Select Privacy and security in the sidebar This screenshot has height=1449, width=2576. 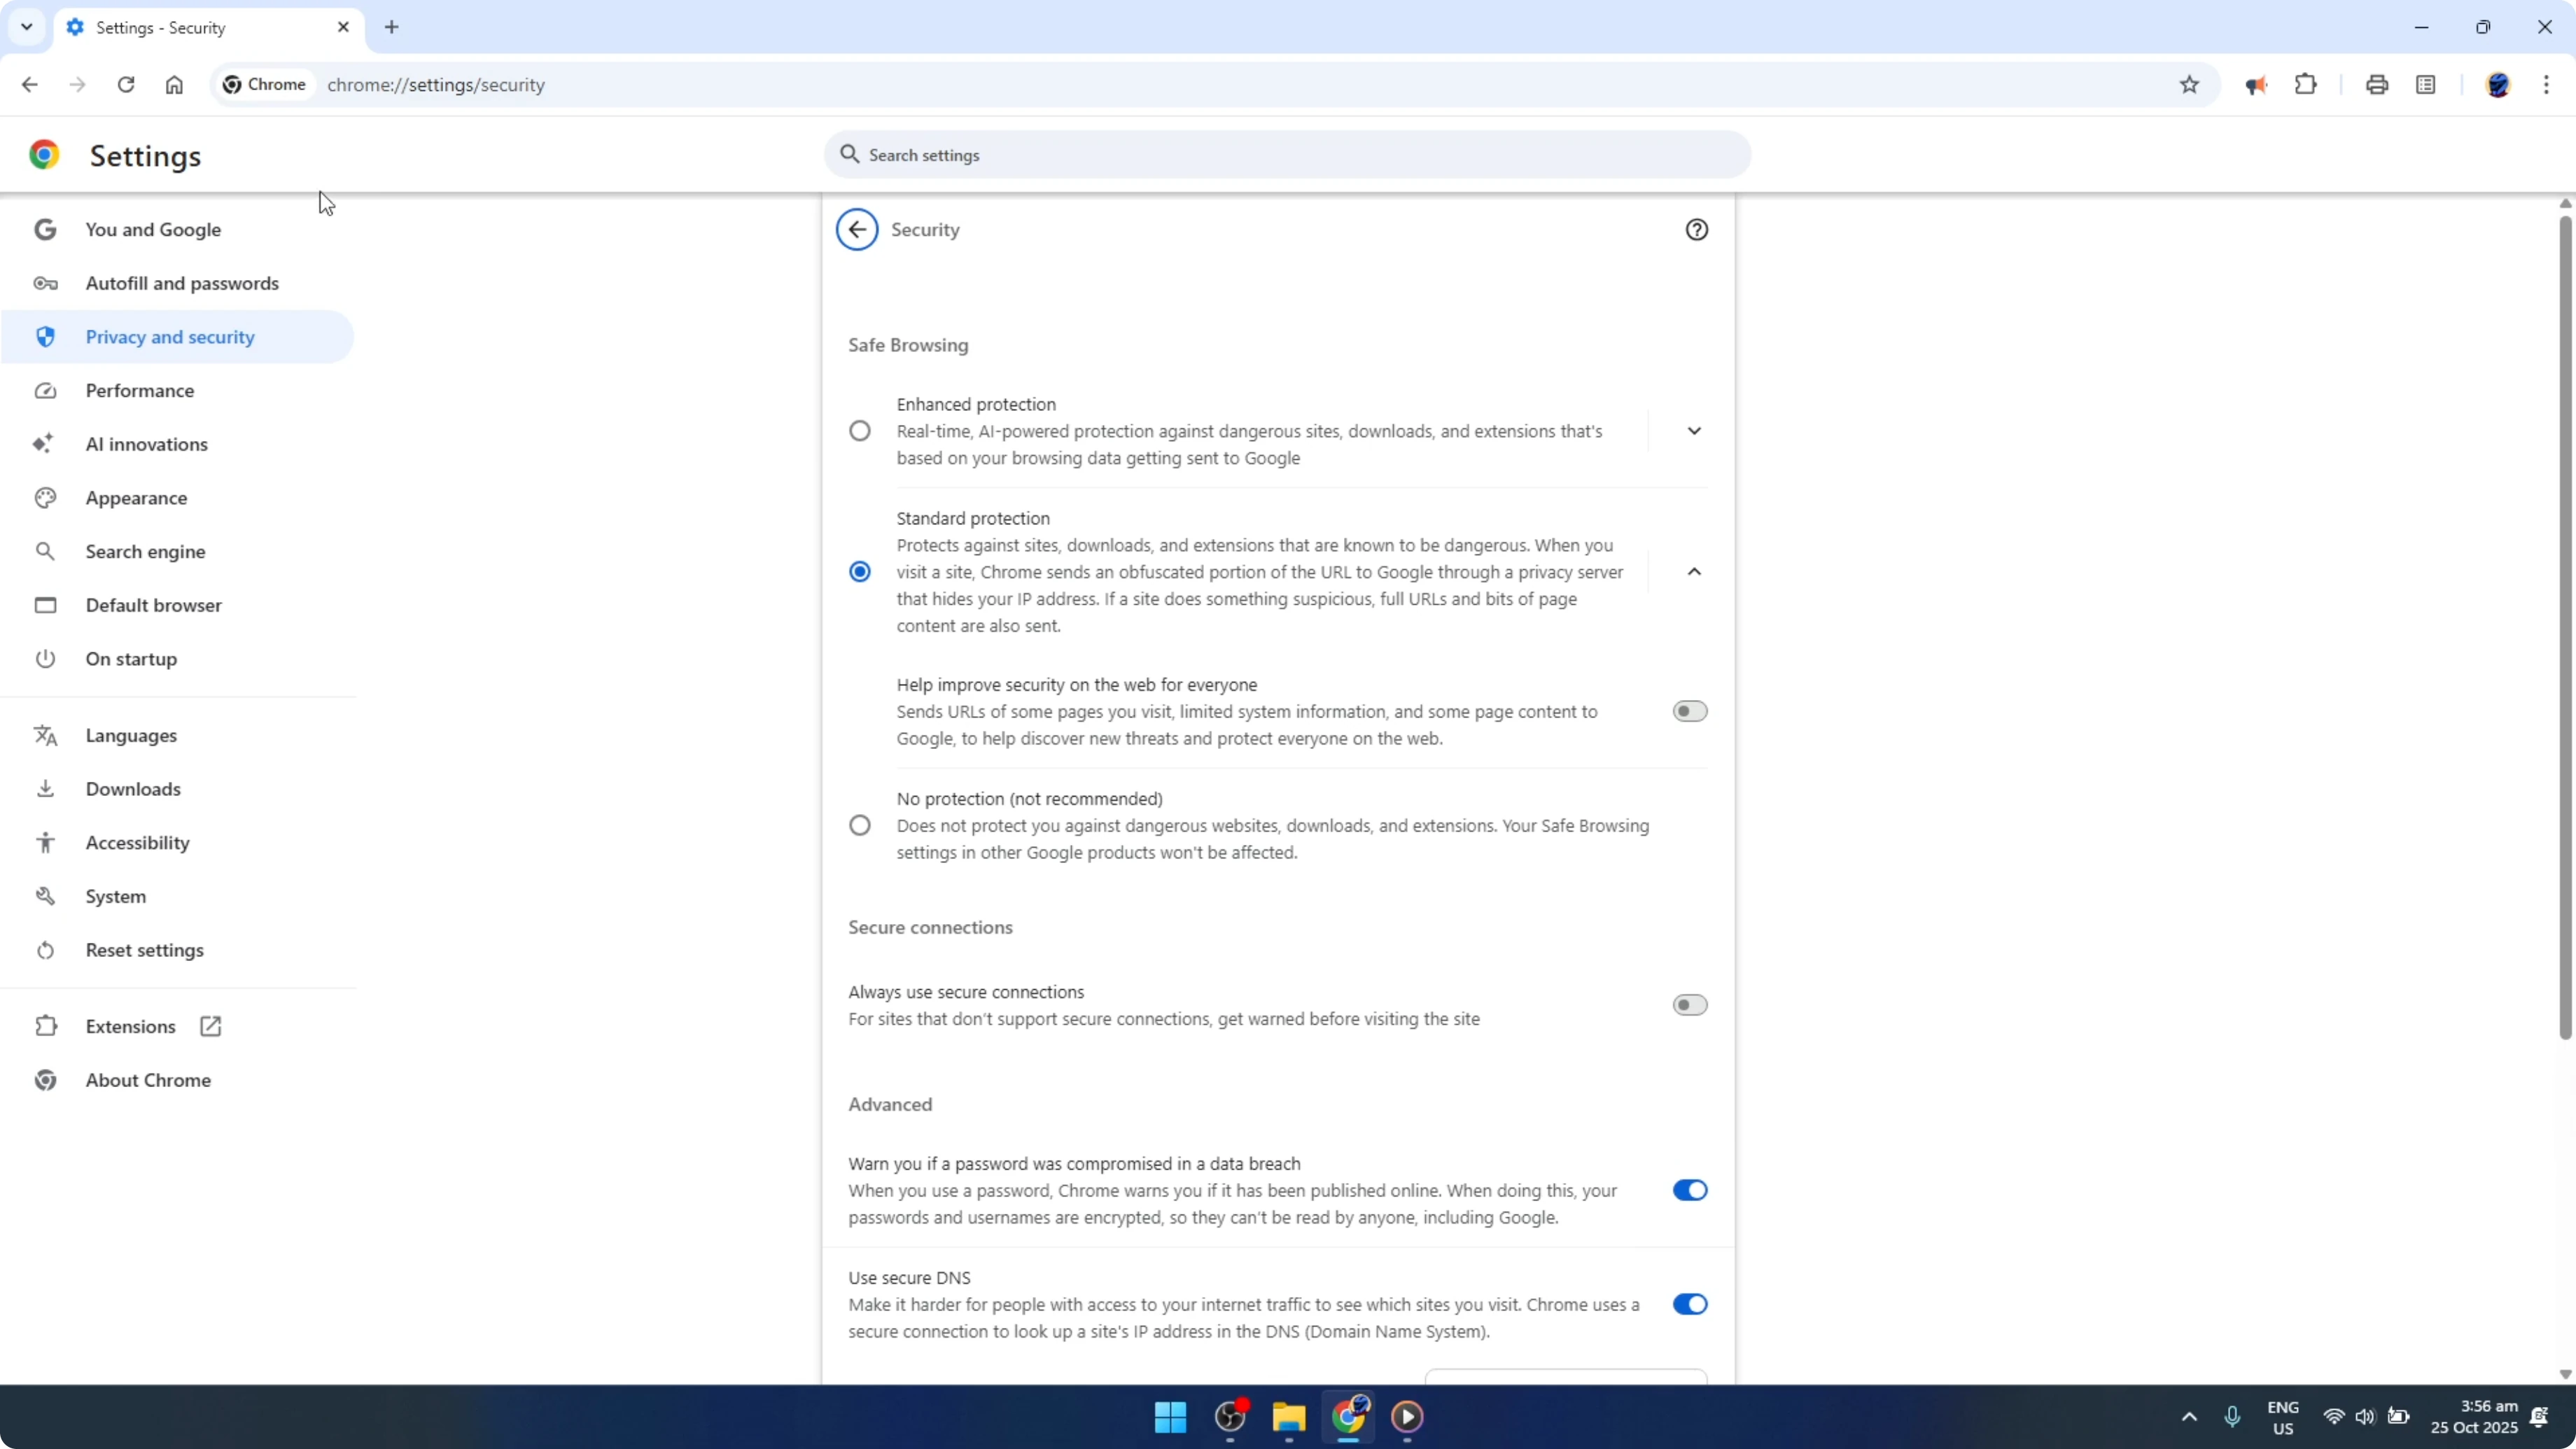click(170, 336)
